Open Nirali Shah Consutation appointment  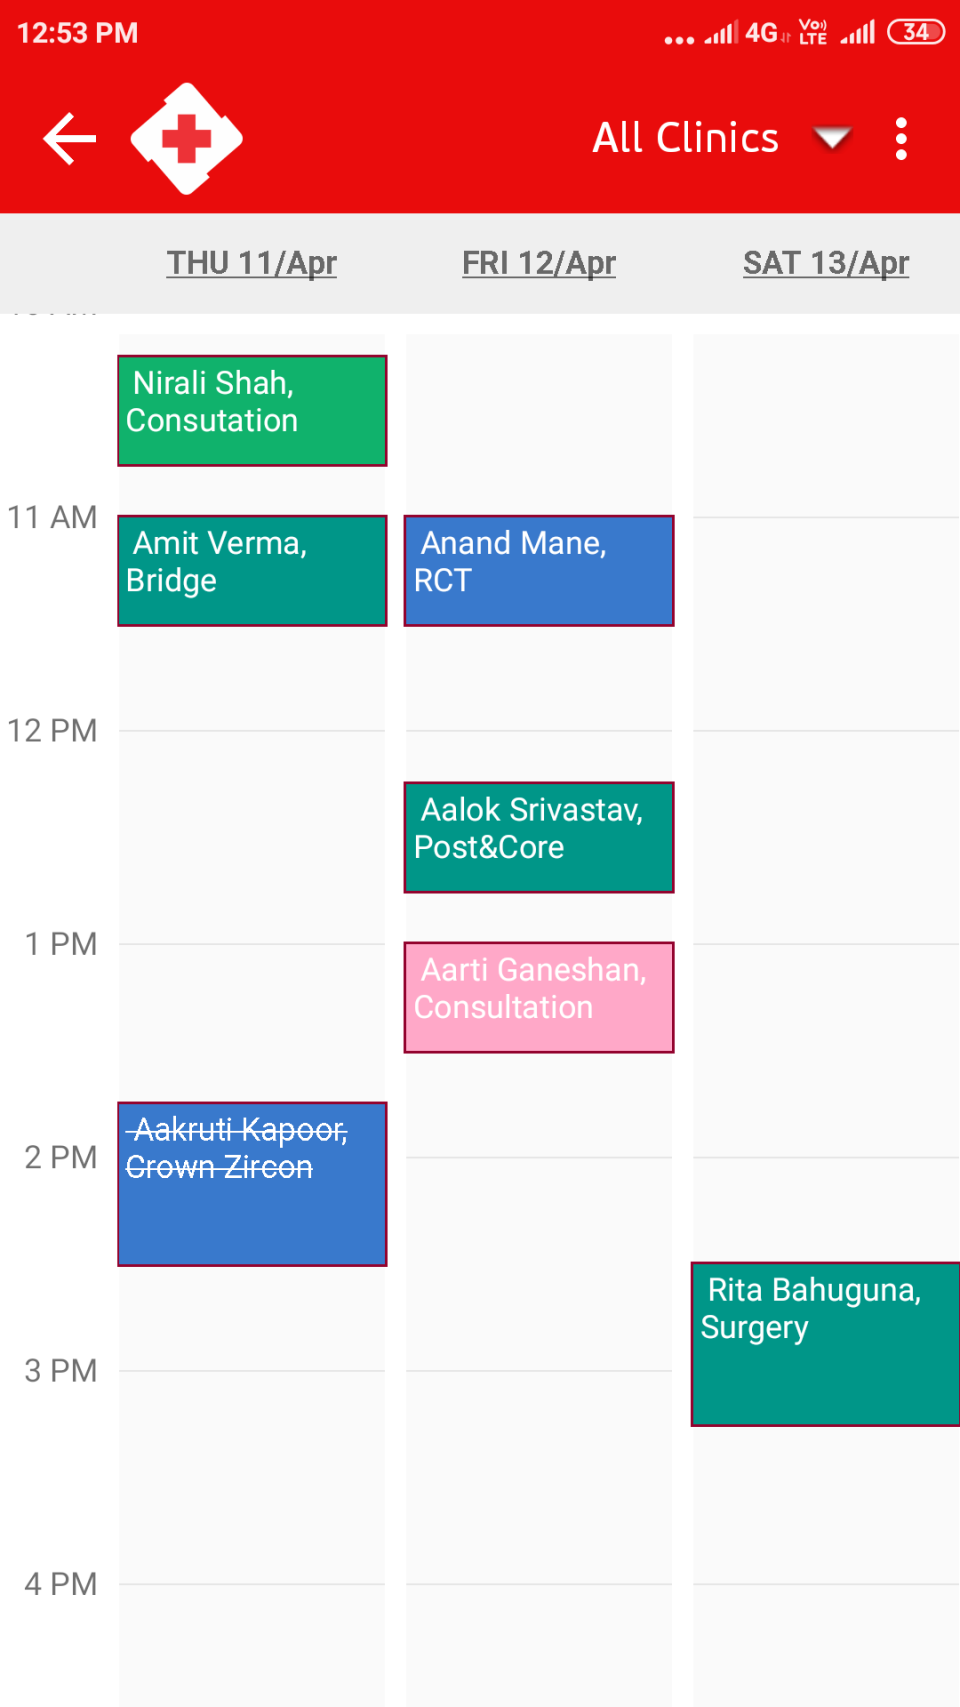pyautogui.click(x=252, y=410)
